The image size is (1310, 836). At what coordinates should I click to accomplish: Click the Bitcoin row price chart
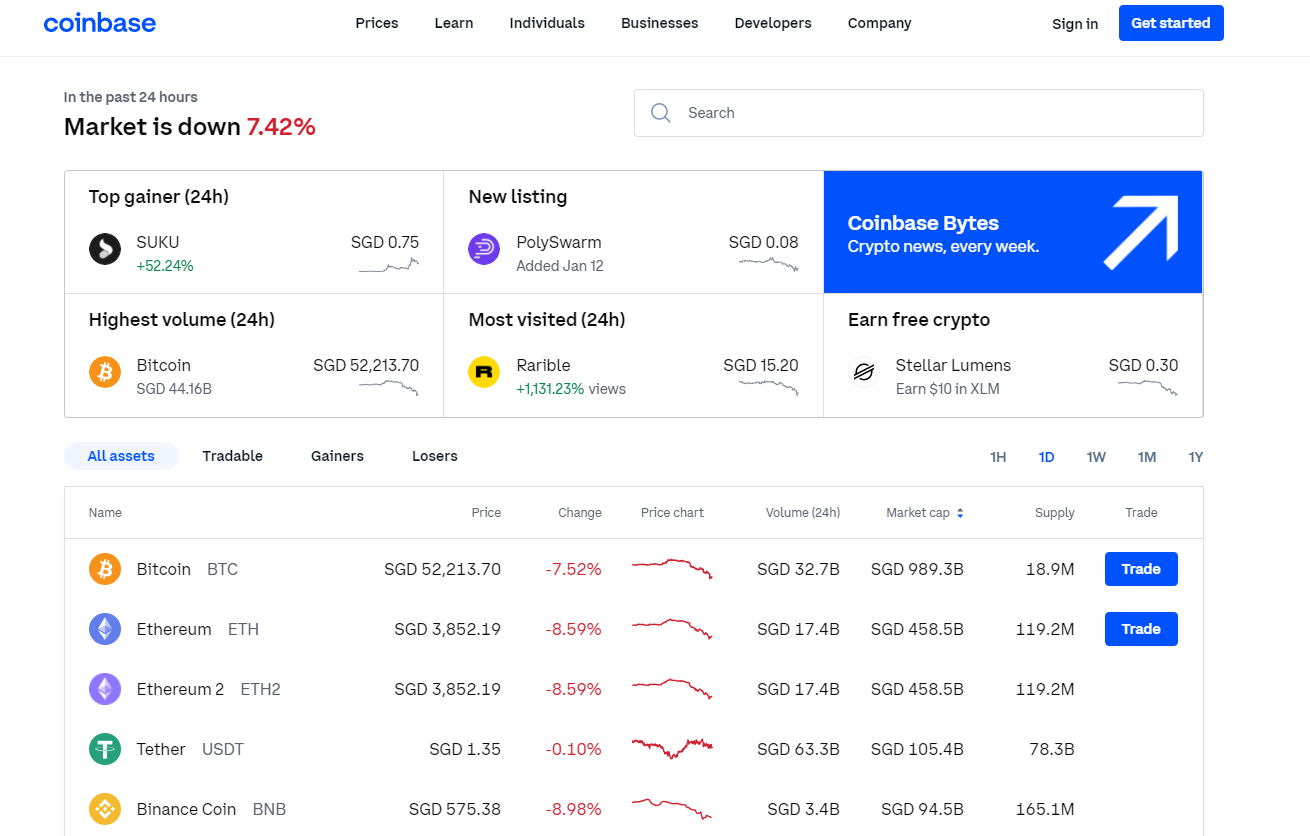tap(672, 569)
